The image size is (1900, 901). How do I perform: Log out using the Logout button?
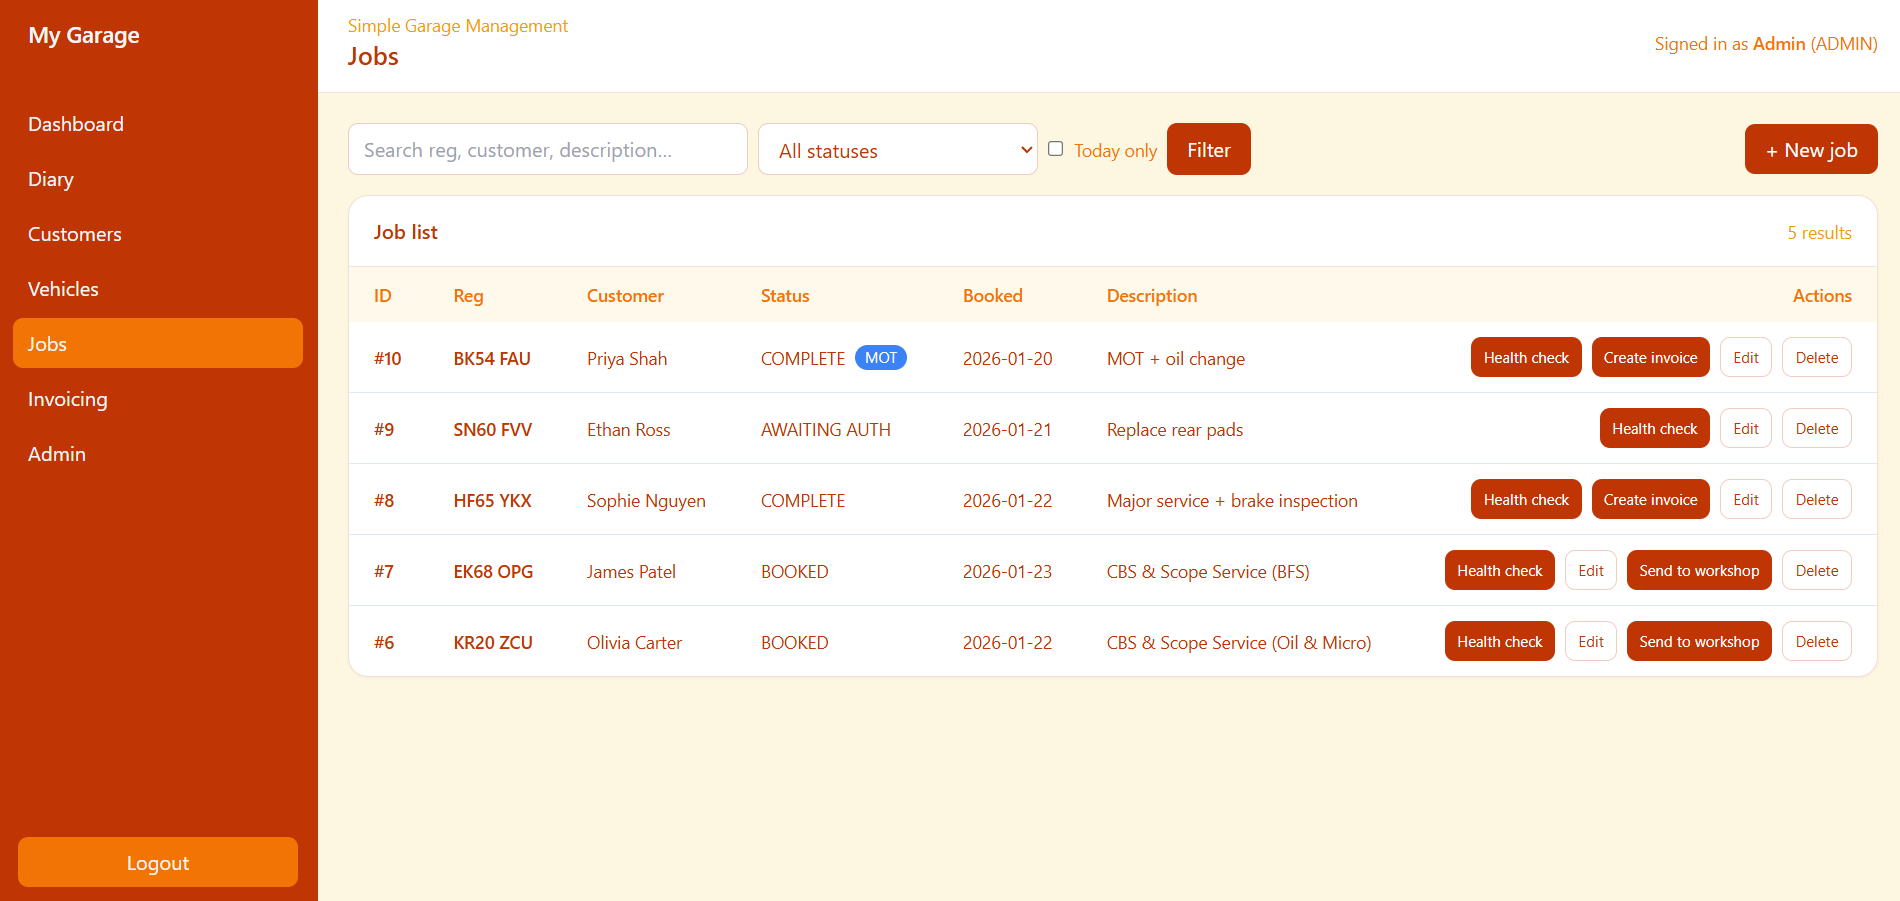(158, 862)
